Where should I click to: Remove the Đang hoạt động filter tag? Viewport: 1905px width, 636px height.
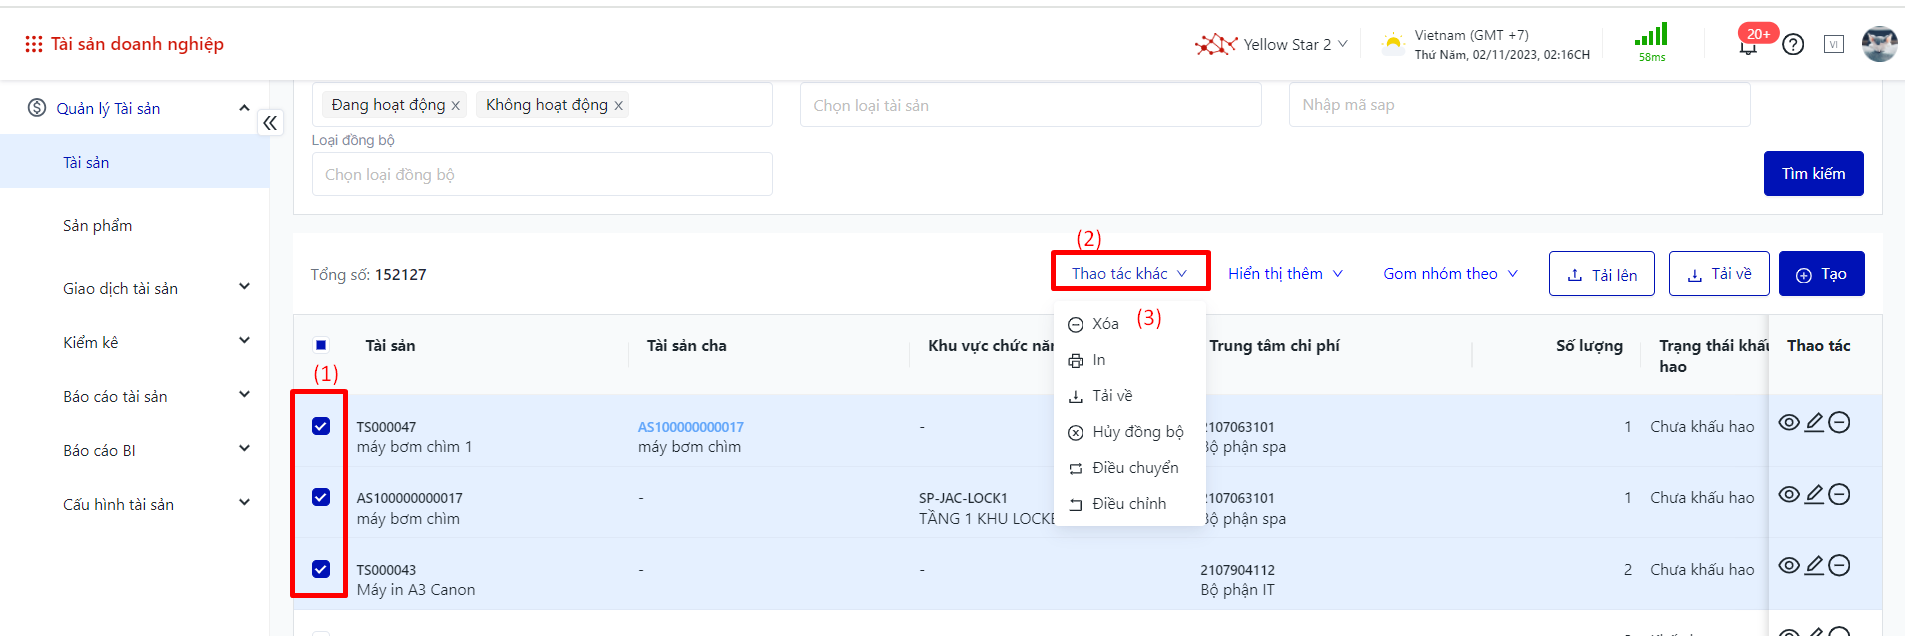coord(456,106)
